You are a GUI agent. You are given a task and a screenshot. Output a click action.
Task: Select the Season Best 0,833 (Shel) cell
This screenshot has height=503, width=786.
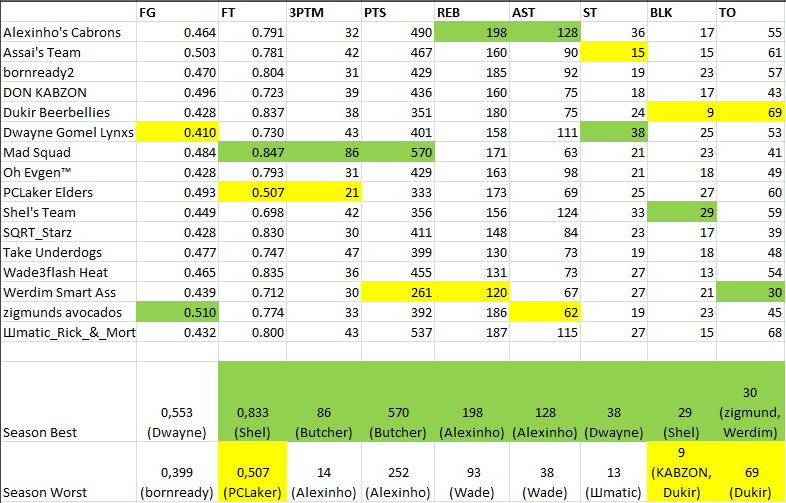click(x=253, y=402)
